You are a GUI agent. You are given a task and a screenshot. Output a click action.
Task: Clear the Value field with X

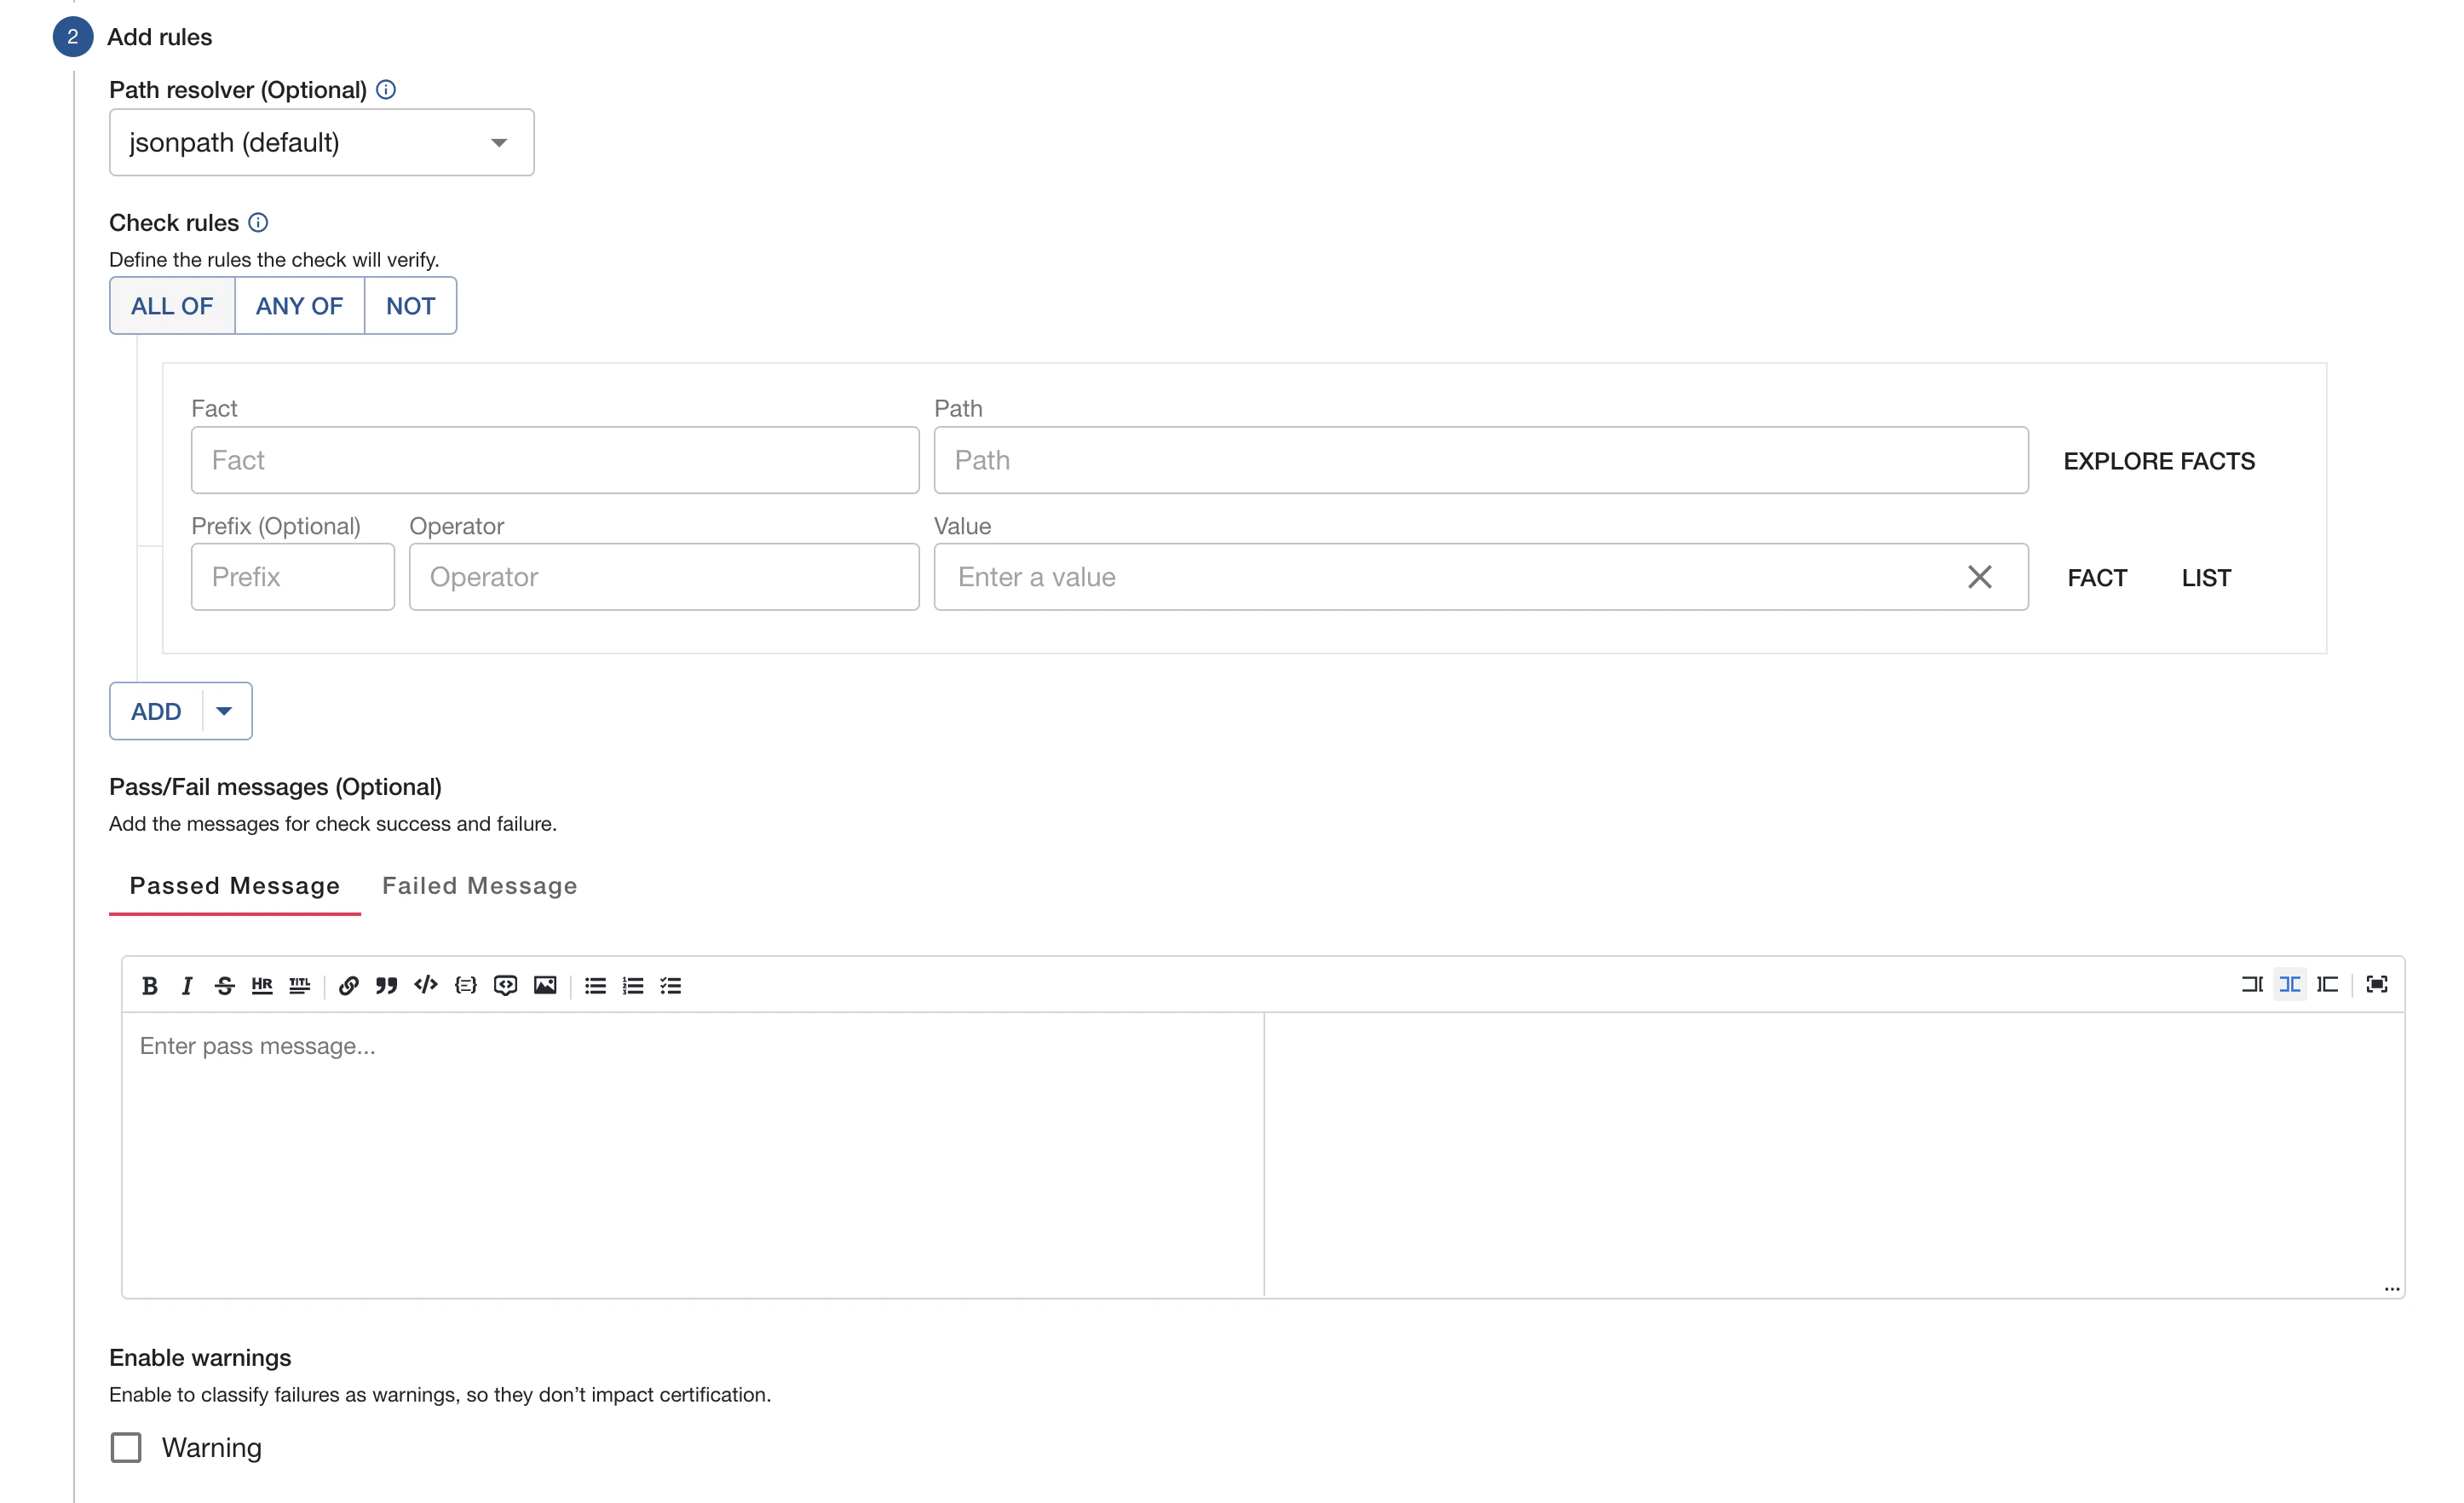[1979, 577]
